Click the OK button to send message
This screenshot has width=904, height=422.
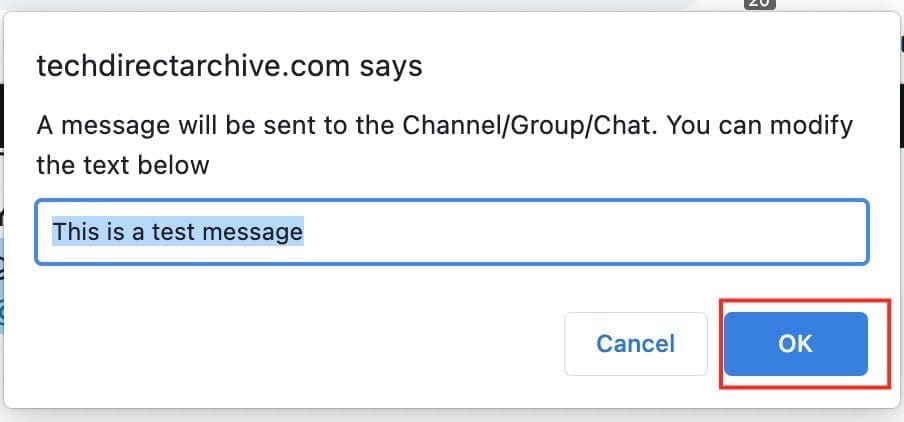coord(795,344)
